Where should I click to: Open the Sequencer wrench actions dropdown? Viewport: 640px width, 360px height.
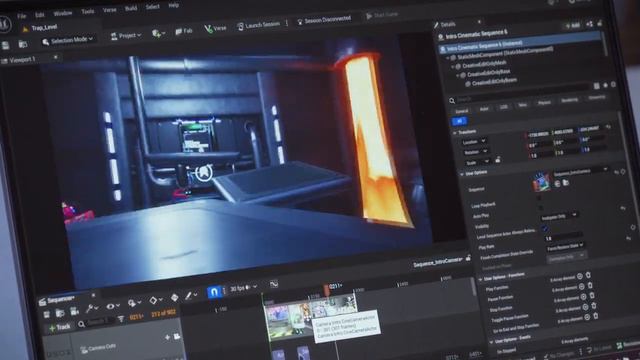(x=91, y=308)
